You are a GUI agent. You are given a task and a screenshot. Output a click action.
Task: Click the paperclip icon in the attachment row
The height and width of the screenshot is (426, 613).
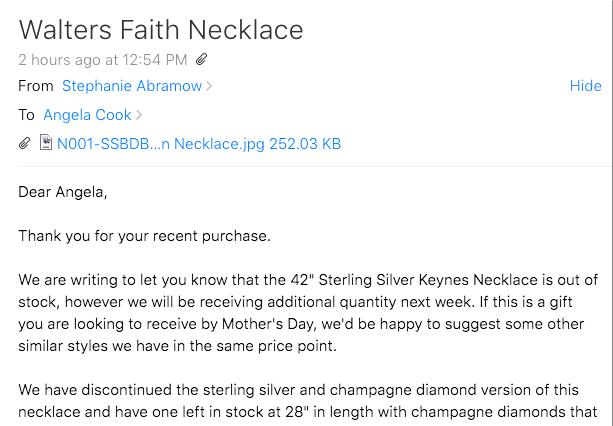click(x=24, y=143)
